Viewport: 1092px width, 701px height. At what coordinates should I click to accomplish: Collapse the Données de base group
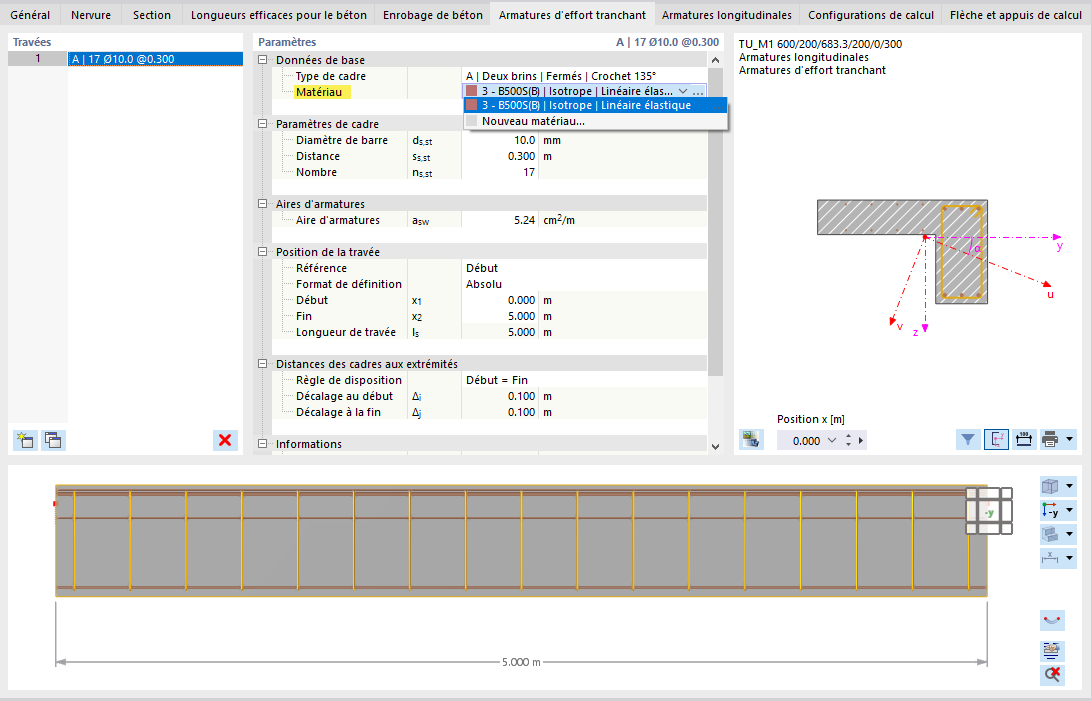263,60
